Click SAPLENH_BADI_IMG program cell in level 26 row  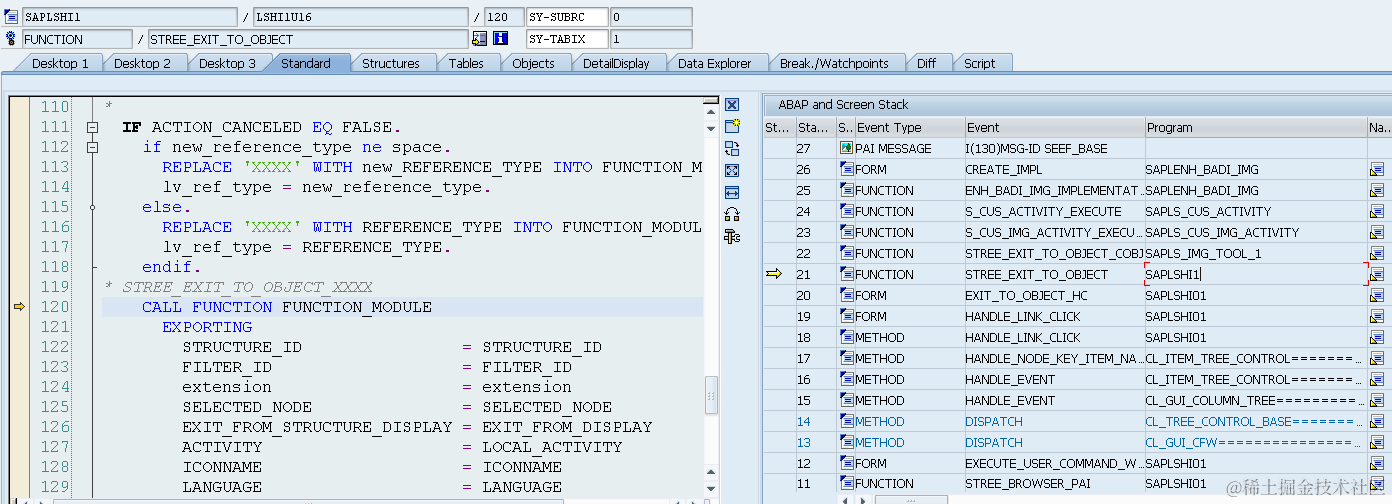1255,169
